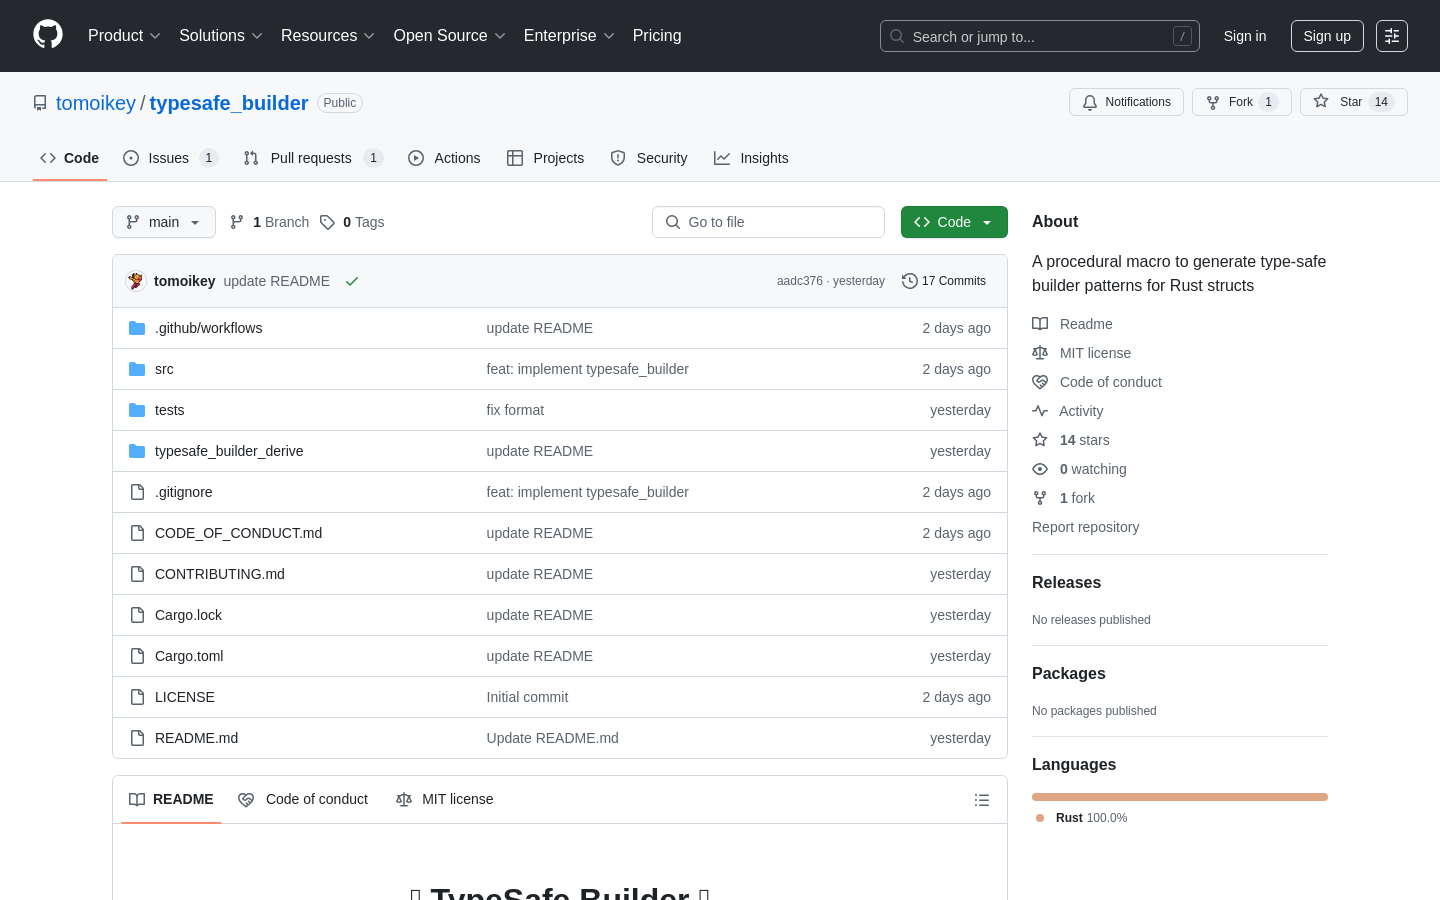
Task: Expand the Open Source menu
Action: pos(450,35)
